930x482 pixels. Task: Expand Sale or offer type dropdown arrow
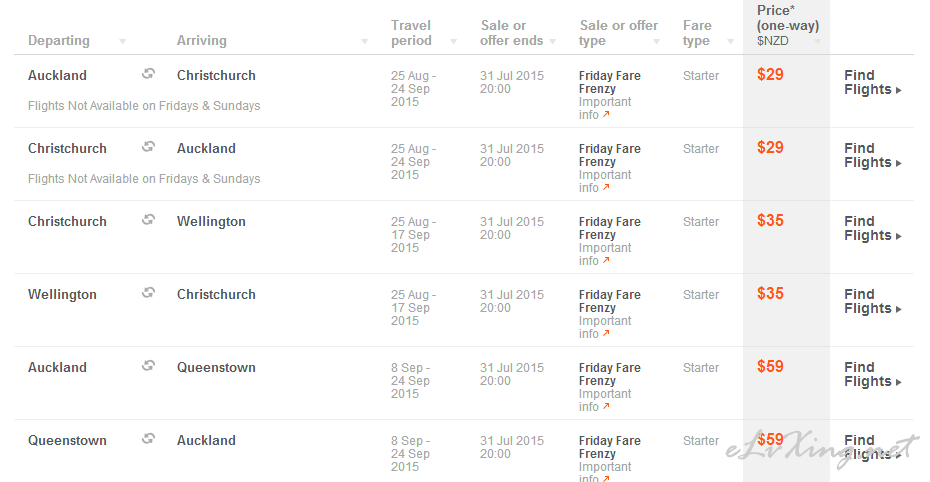click(657, 42)
